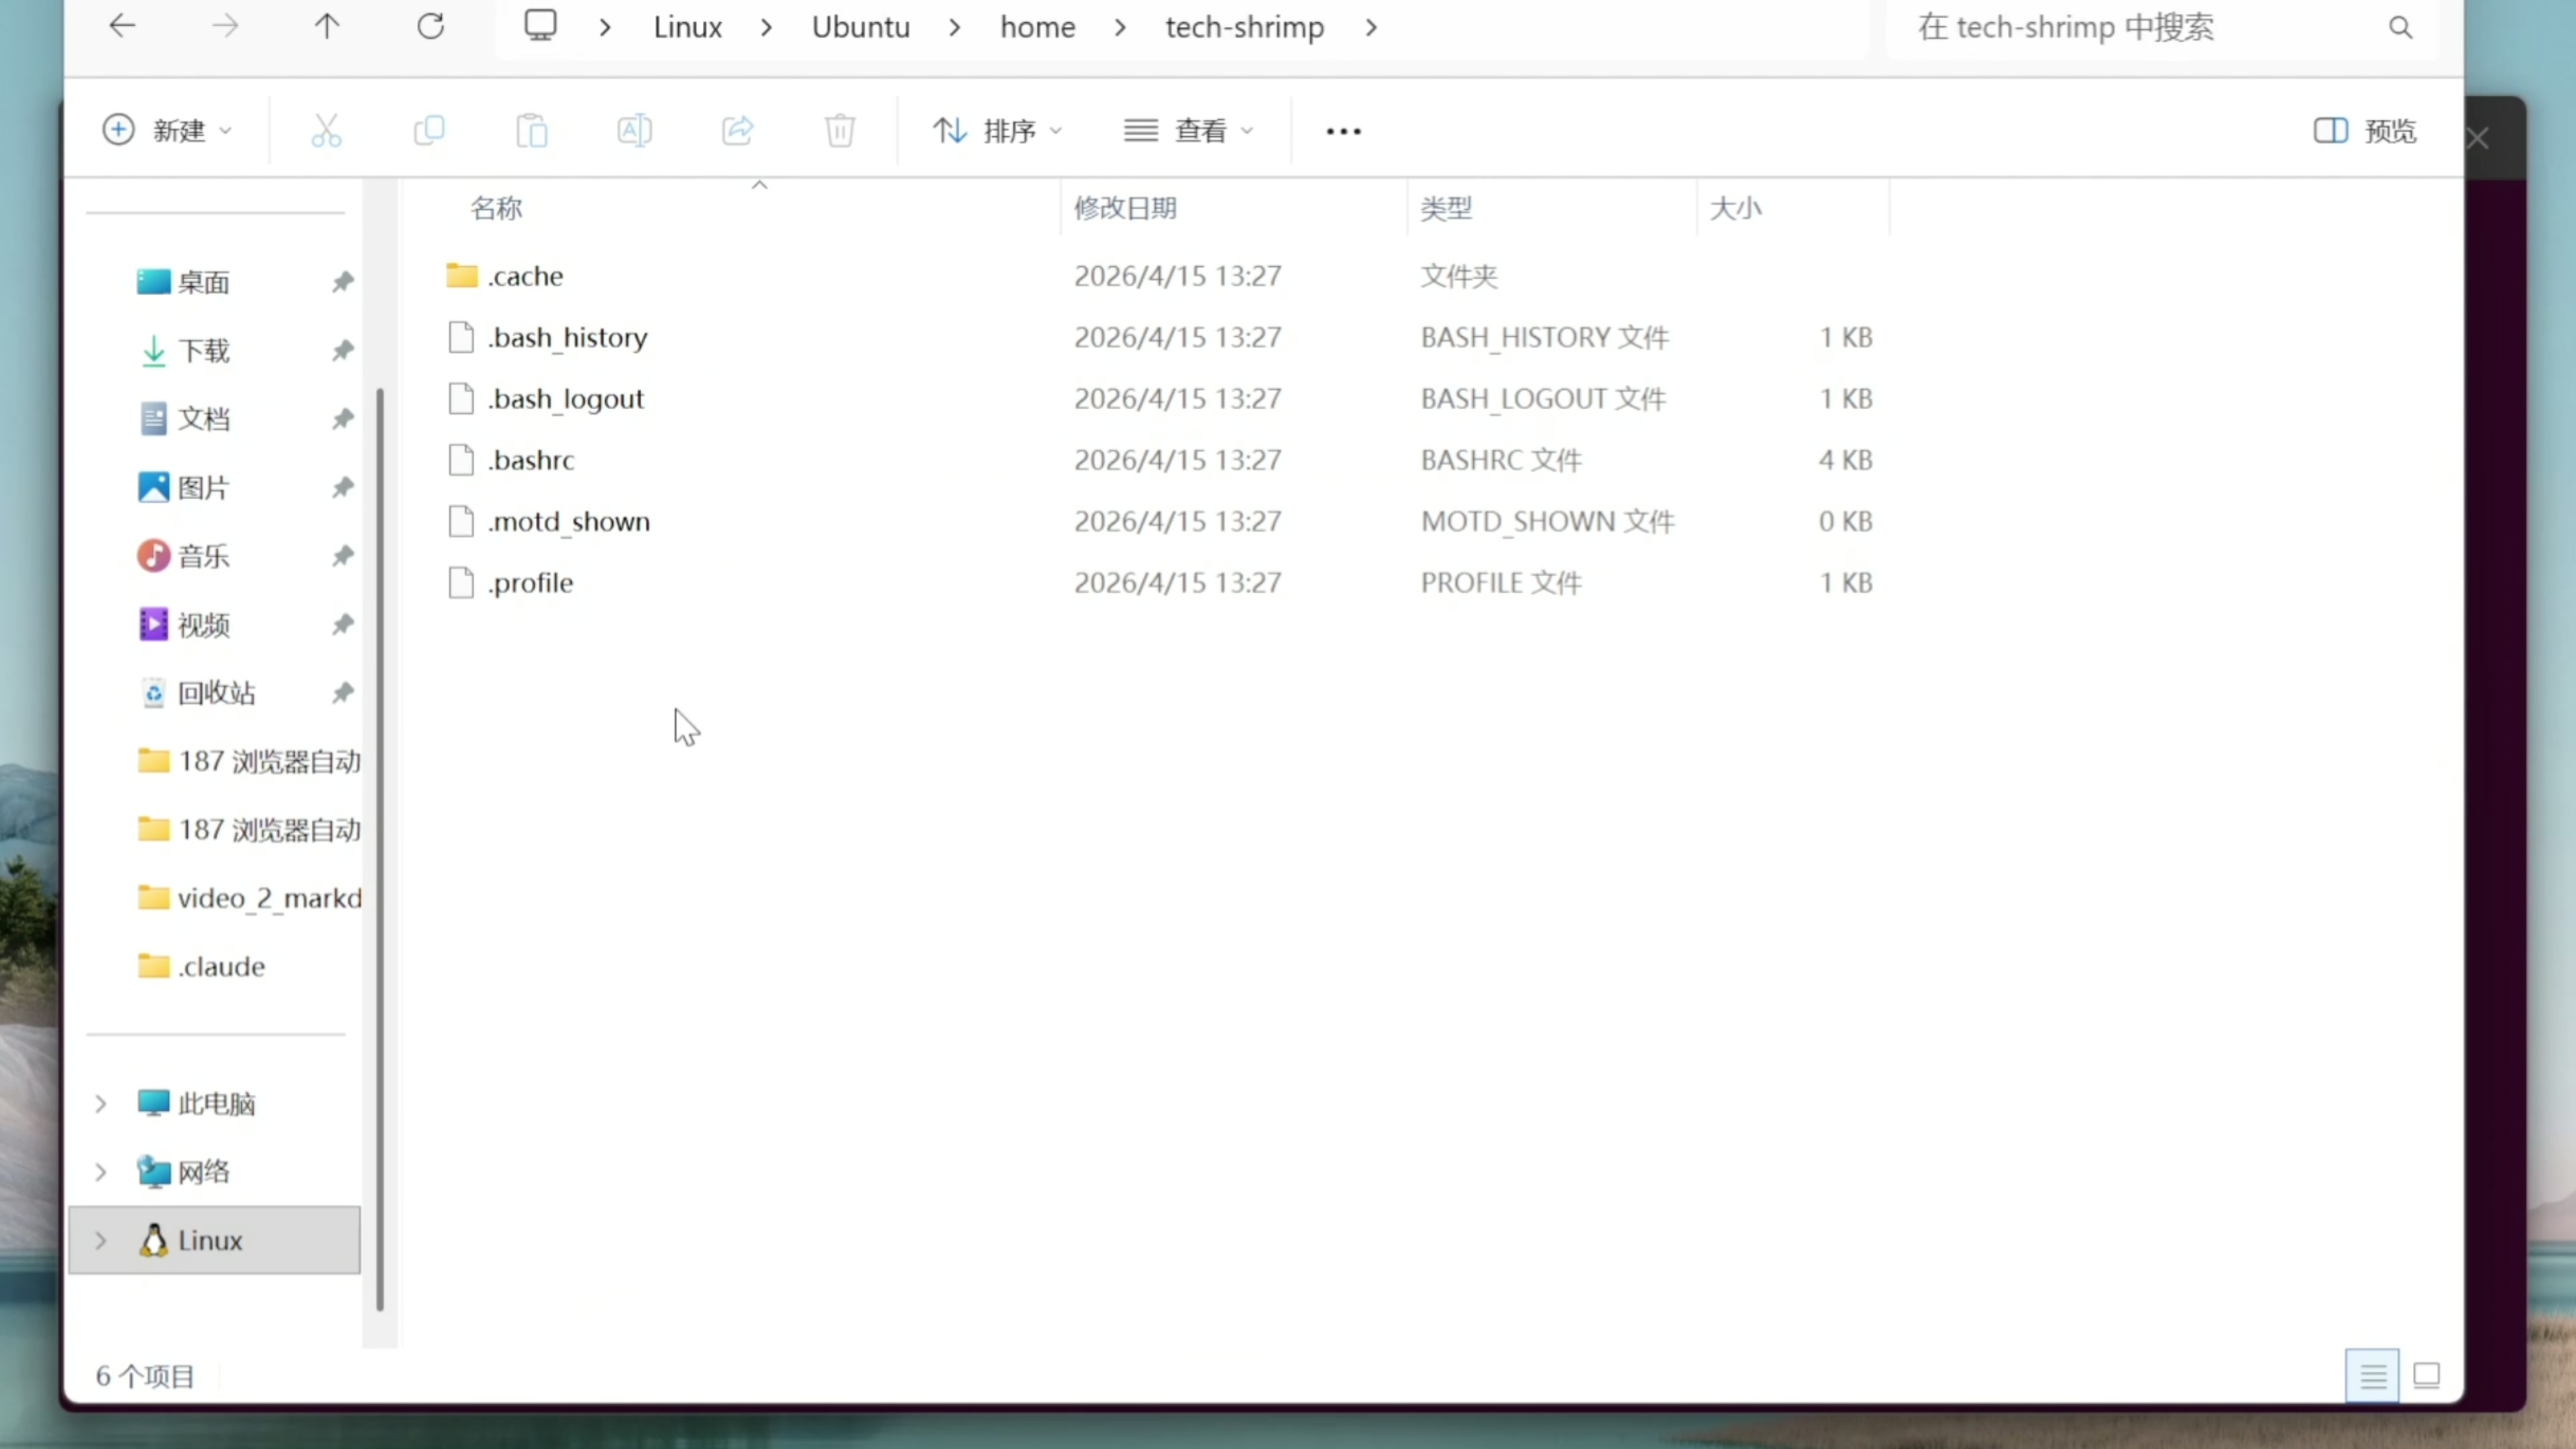Navigate to Ubuntu breadcrumb segment
The height and width of the screenshot is (1449, 2576).
(860, 27)
